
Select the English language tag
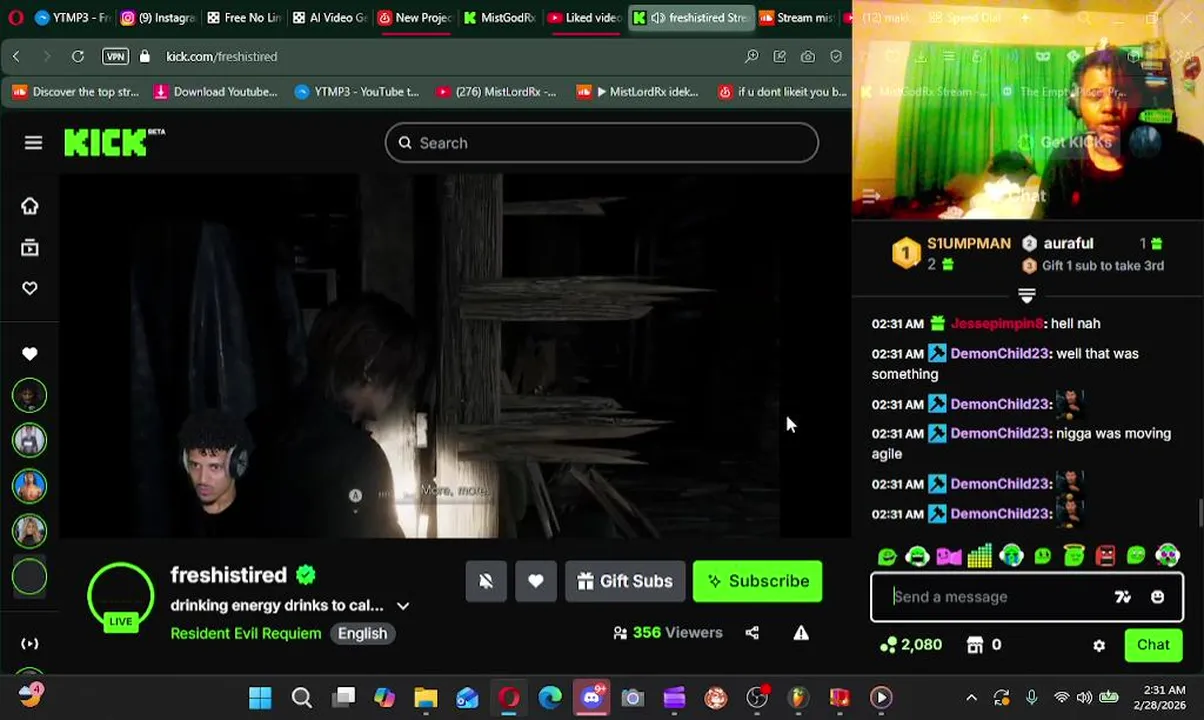(x=362, y=633)
